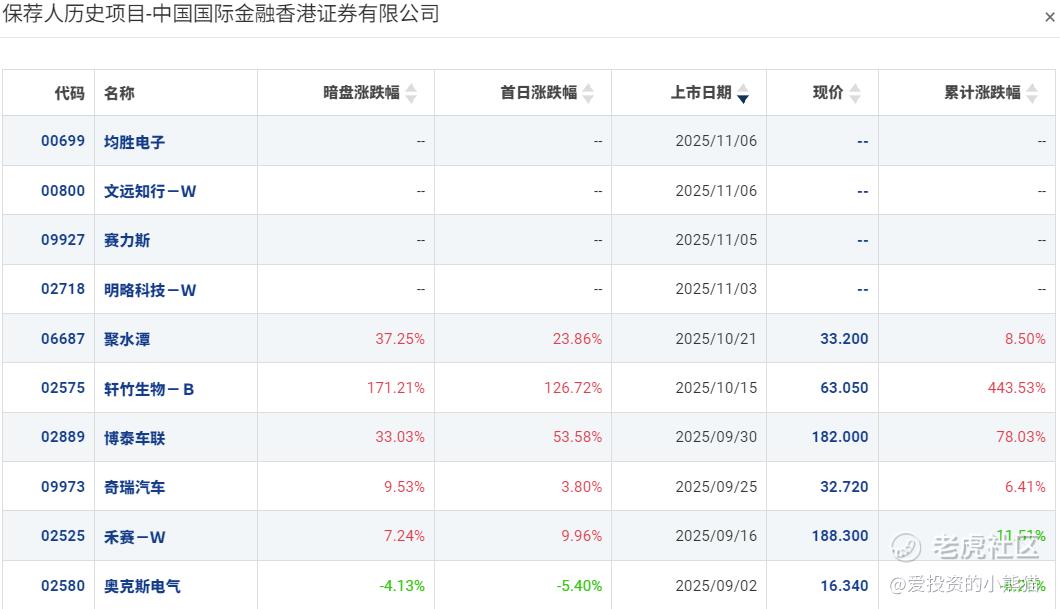The height and width of the screenshot is (609, 1060).
Task: Close the sponsor history dialog
Action: 1050,18
